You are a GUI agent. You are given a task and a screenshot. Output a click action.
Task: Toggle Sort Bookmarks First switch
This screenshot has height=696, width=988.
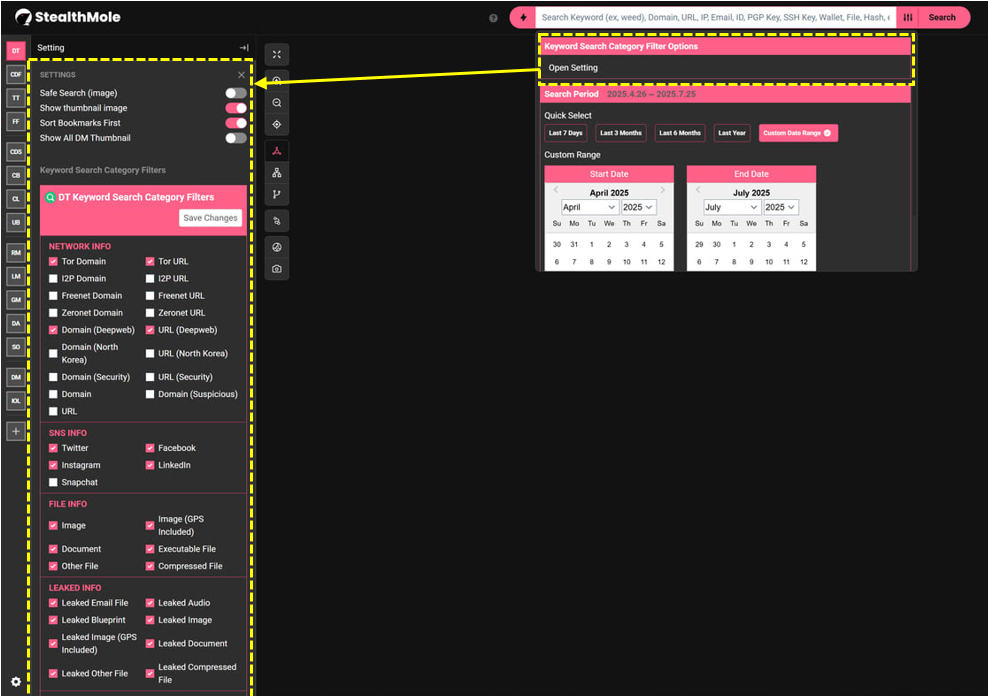[236, 123]
